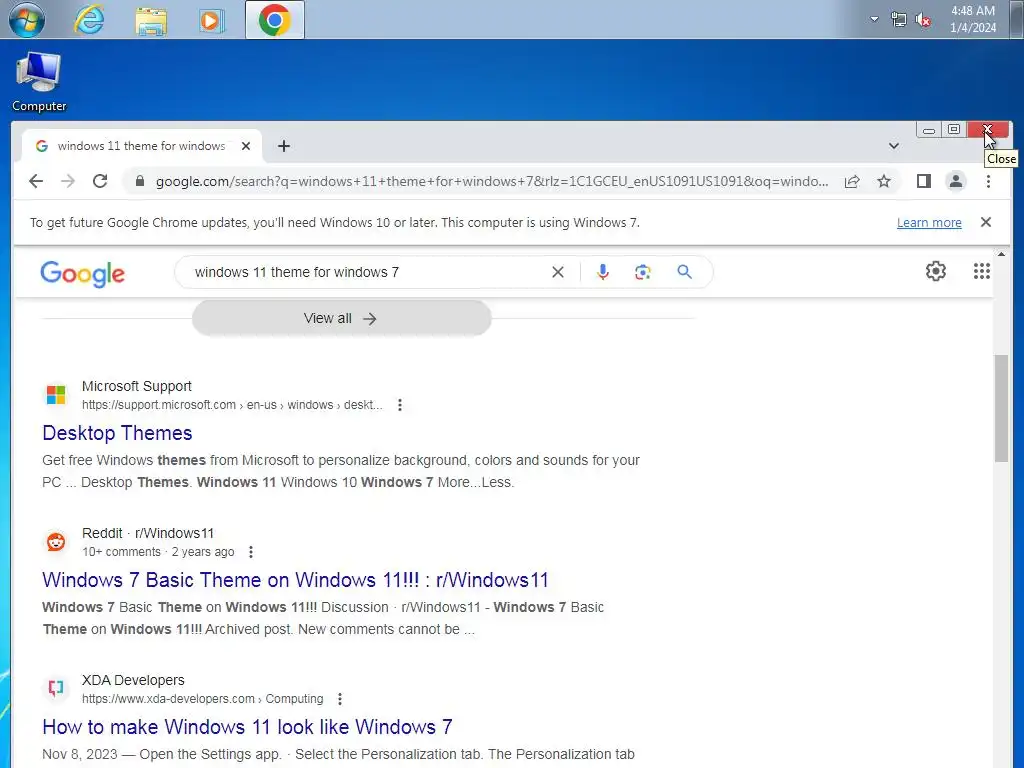This screenshot has height=768, width=1024.
Task: Submit search with magnifier icon
Action: [684, 272]
